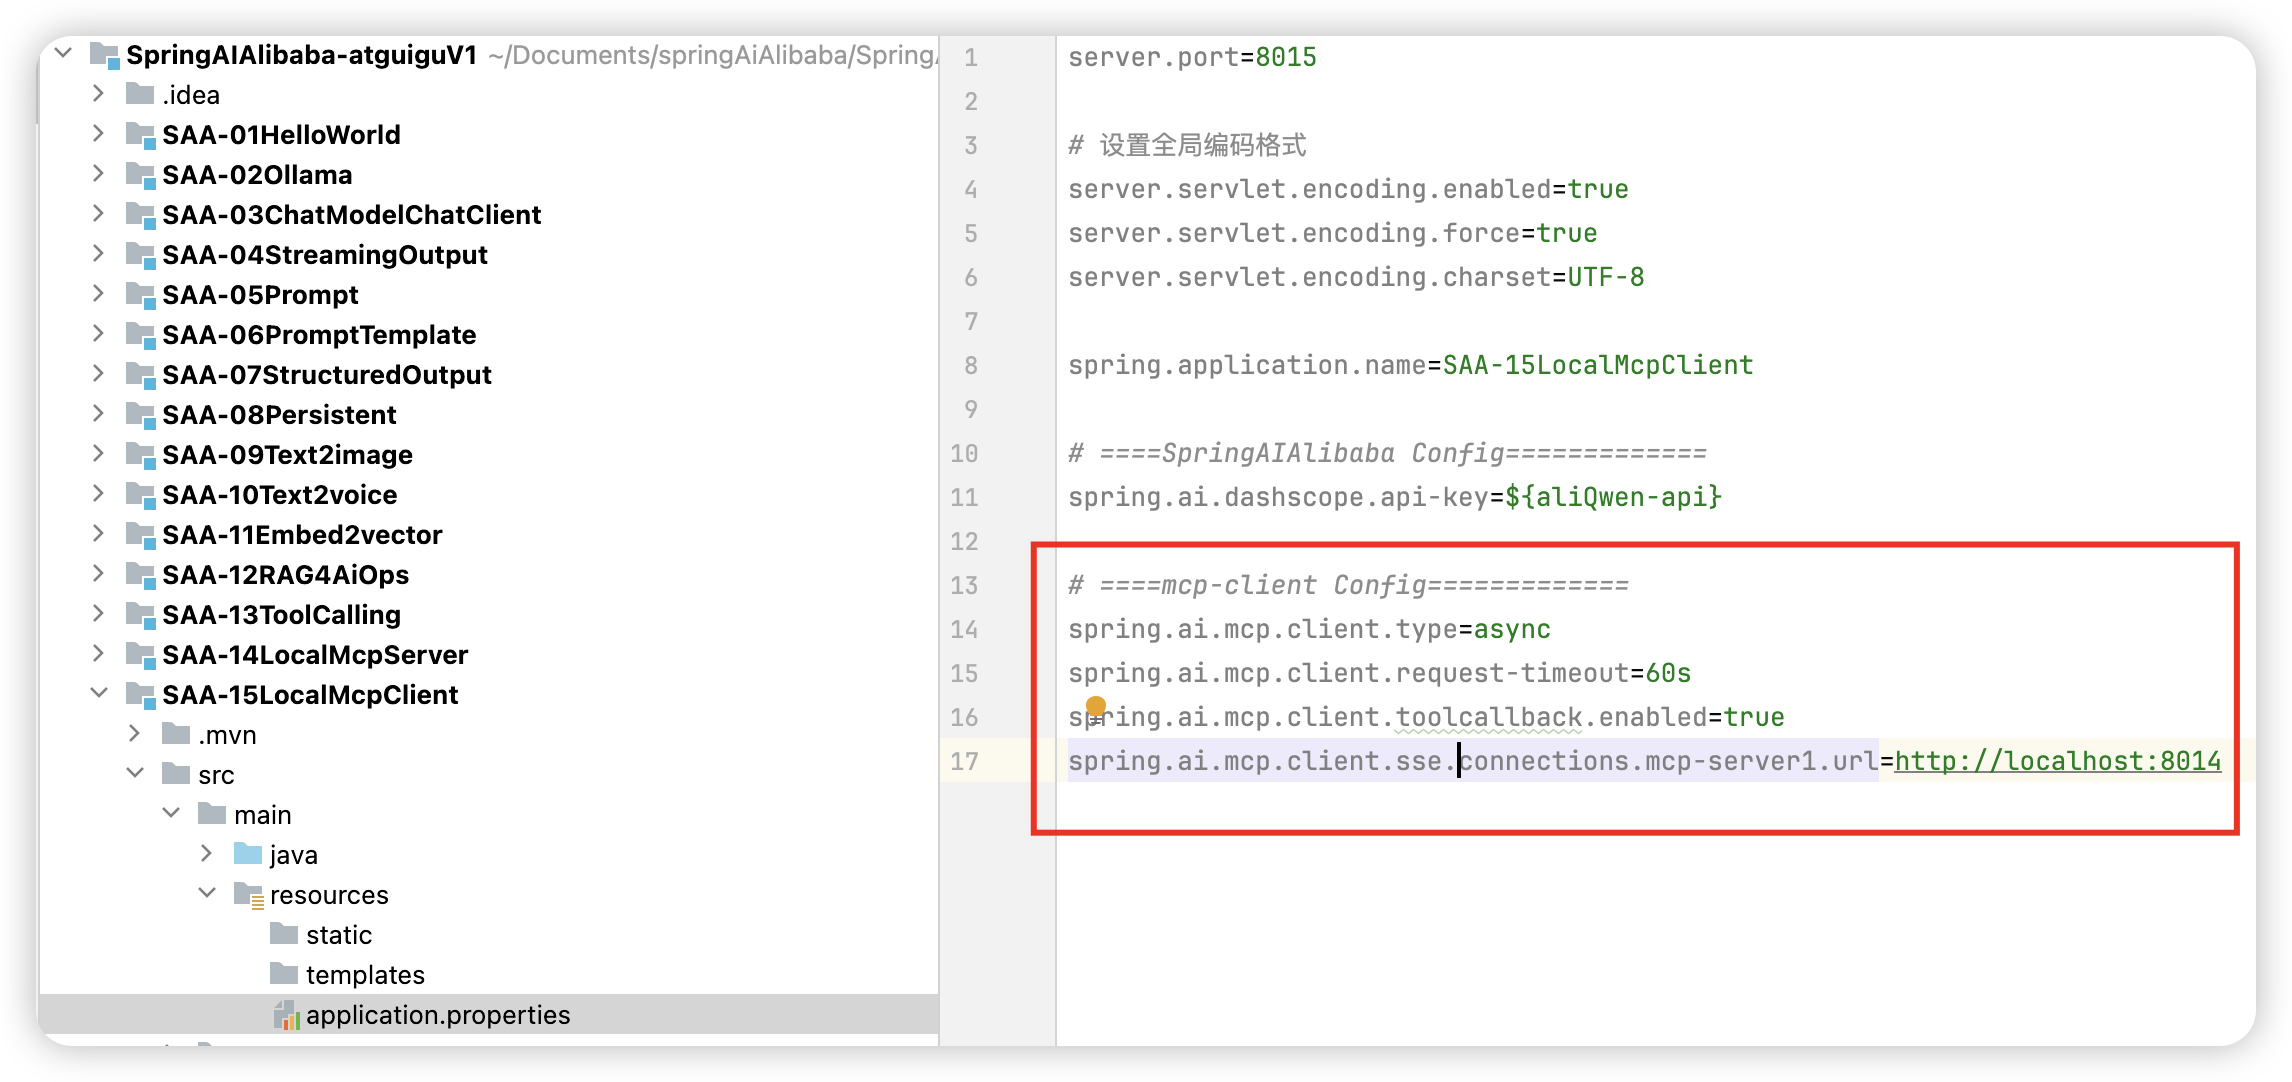Click the .idea folder icon
2292x1082 pixels.
[140, 95]
